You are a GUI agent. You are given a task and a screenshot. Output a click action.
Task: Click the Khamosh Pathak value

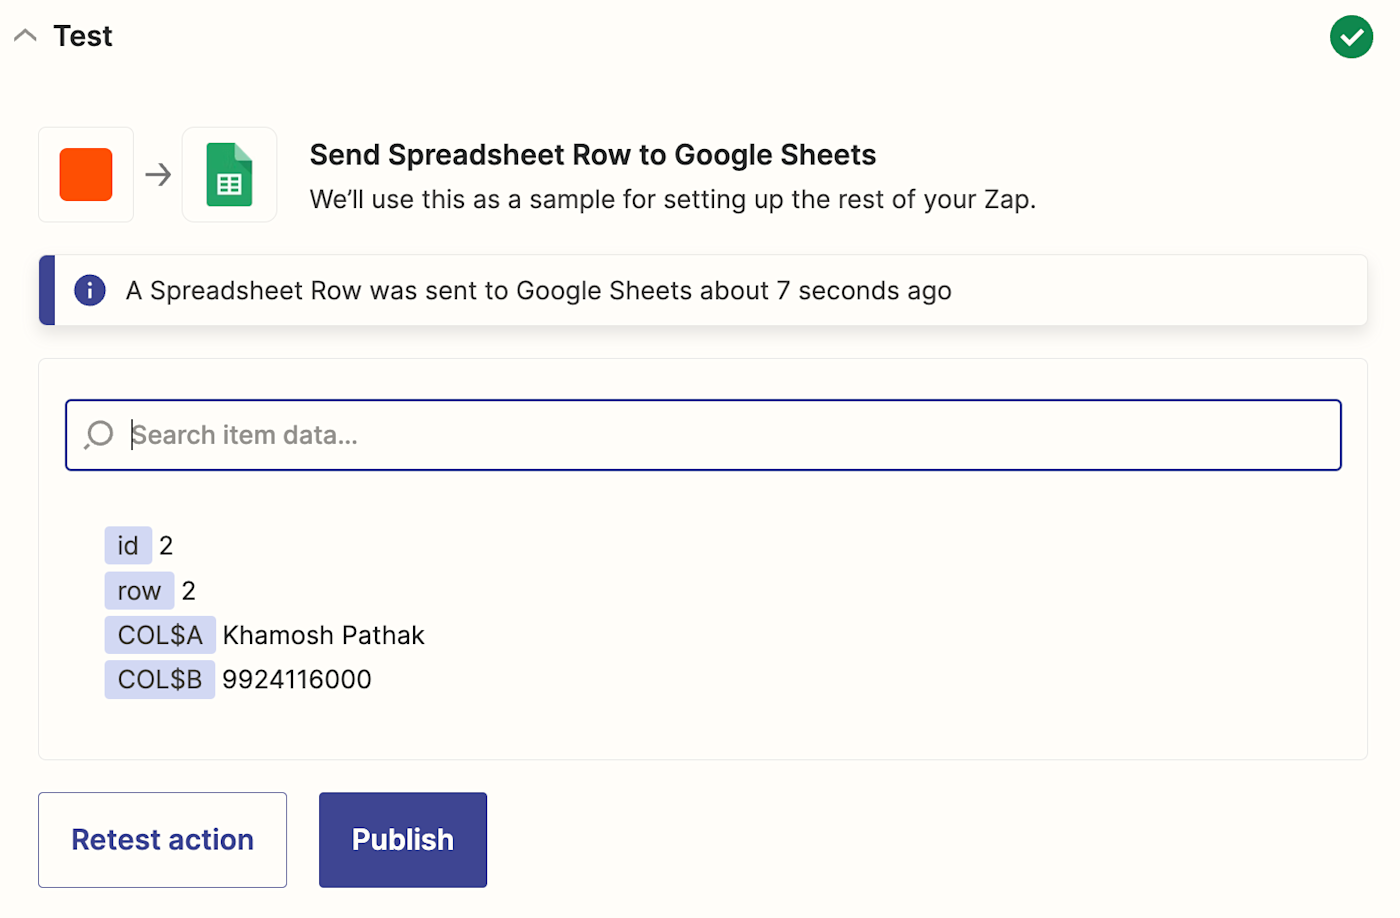pos(323,635)
